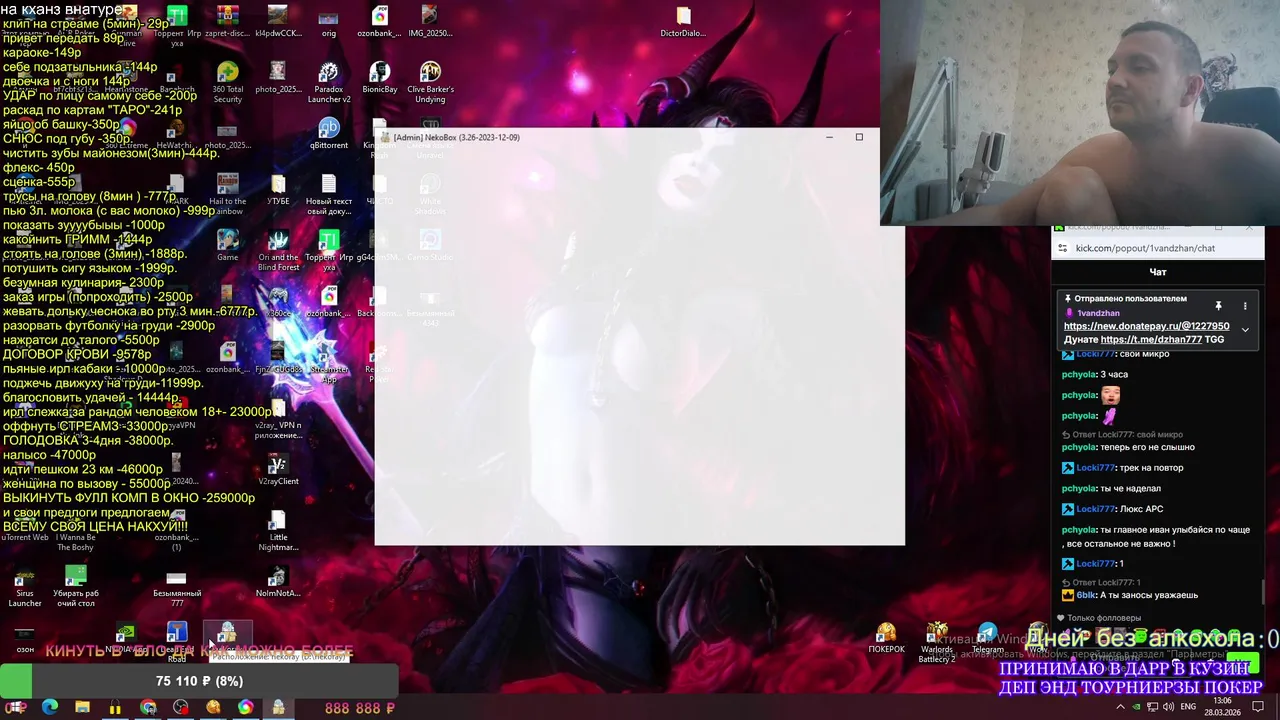This screenshot has height=720, width=1280.
Task: Open the volume control in system tray
Action: click(x=1169, y=707)
